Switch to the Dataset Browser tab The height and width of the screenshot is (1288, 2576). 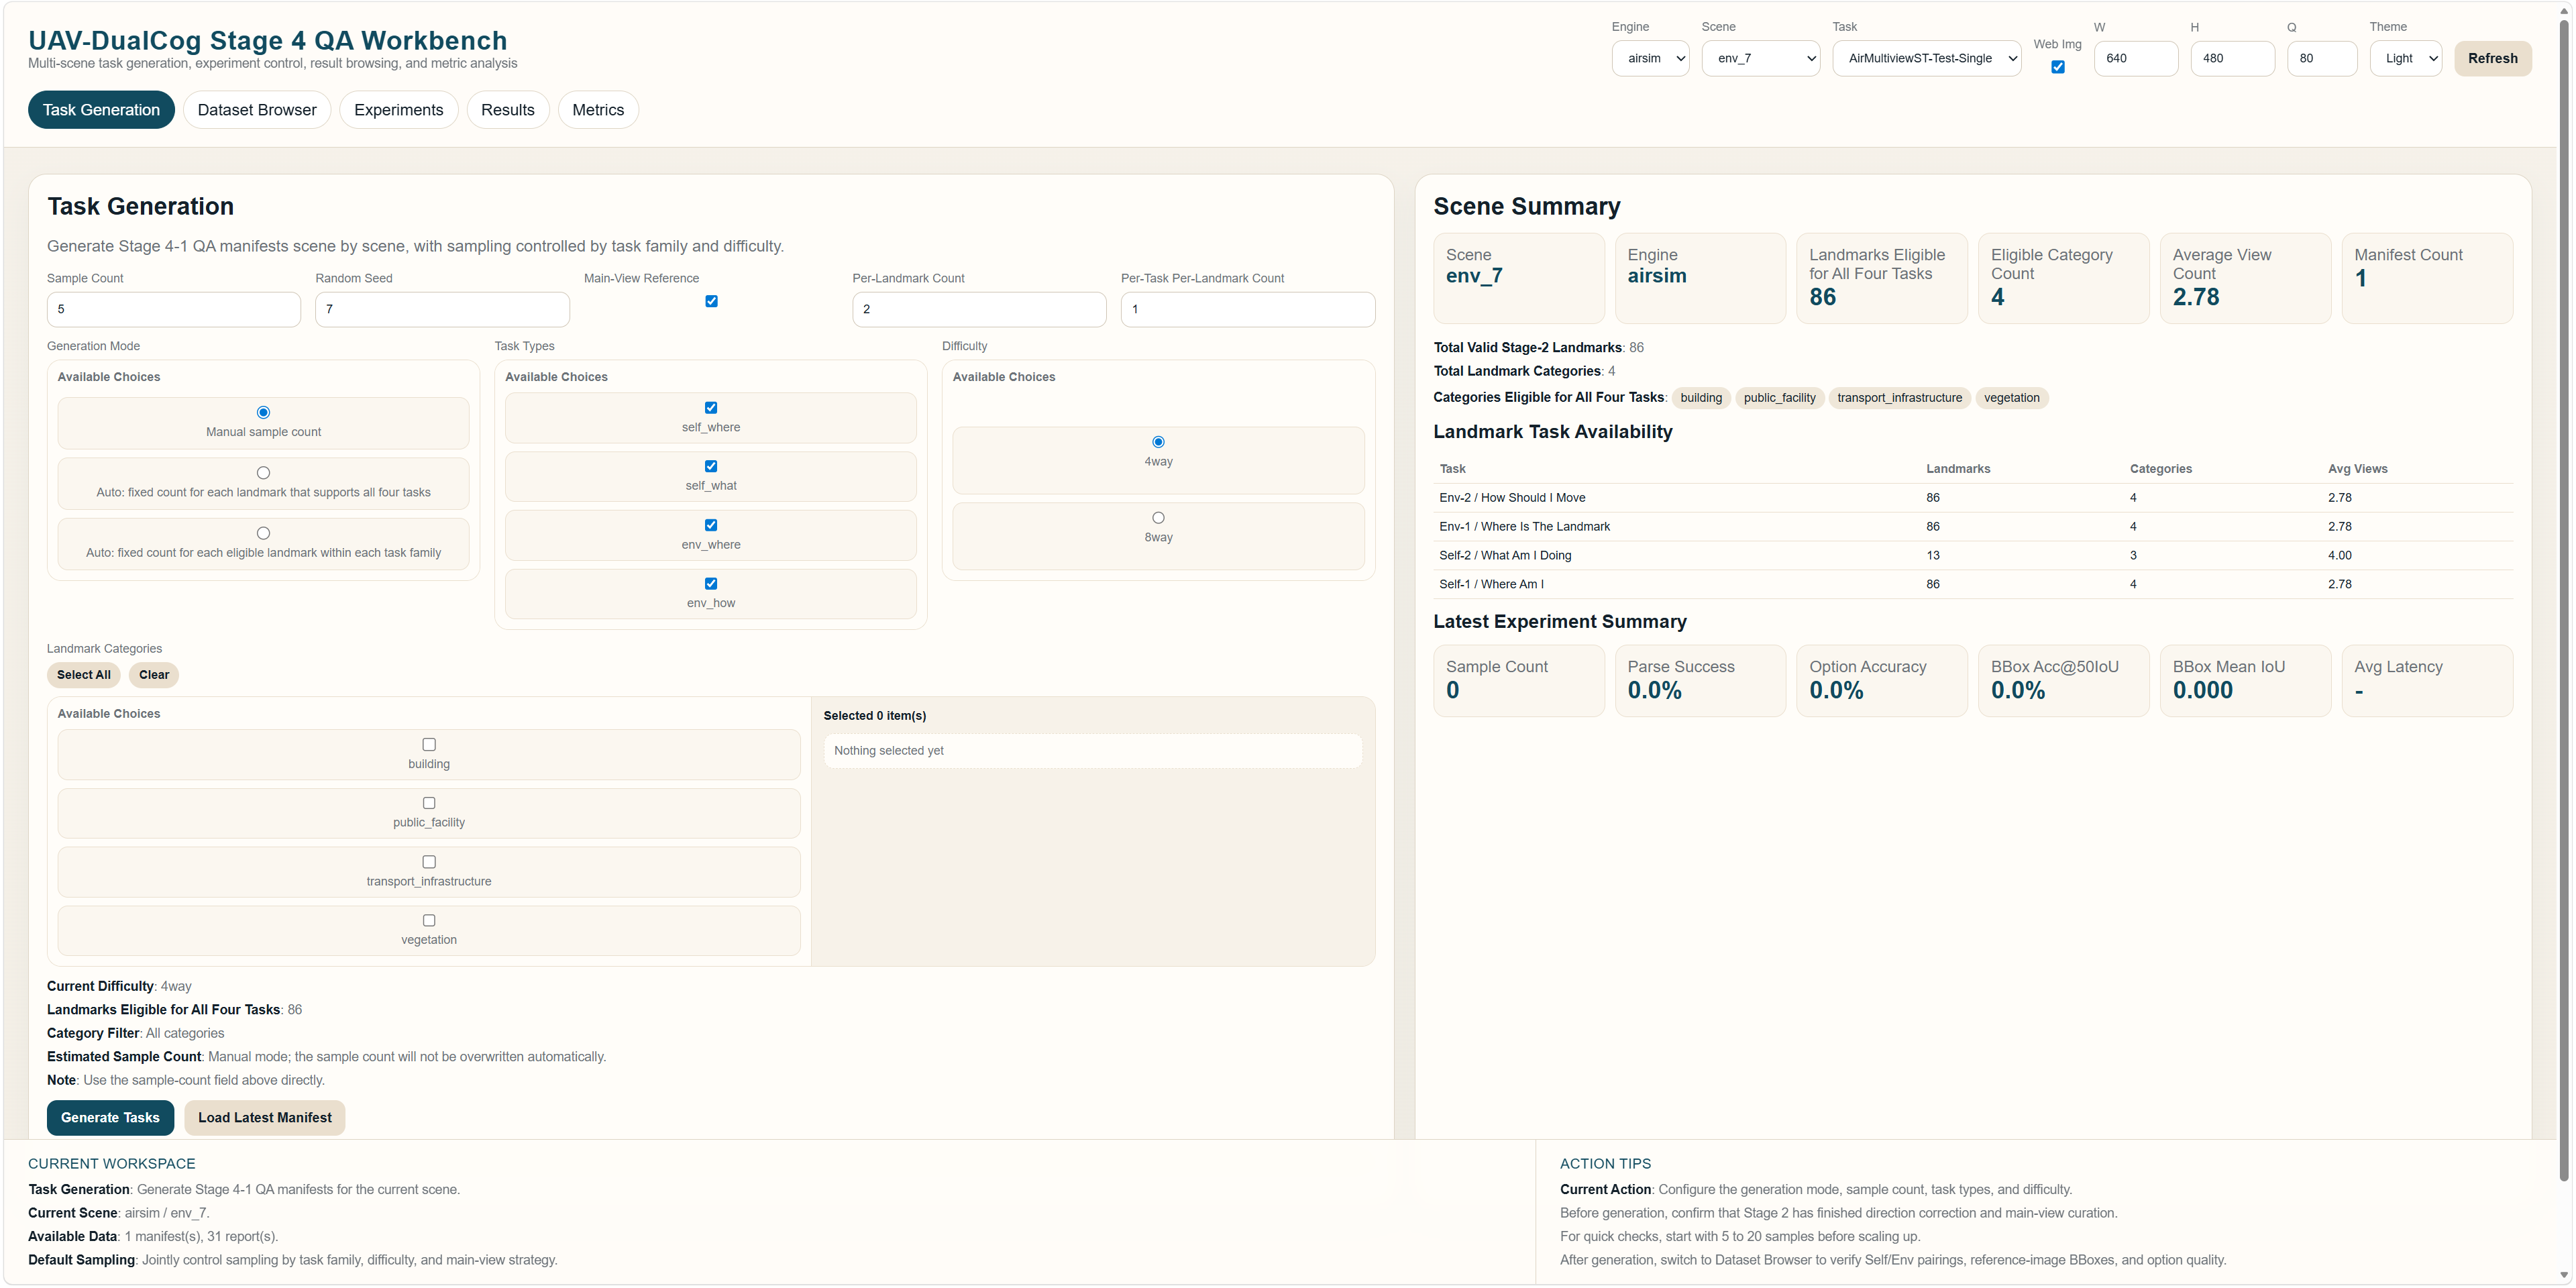[x=256, y=109]
